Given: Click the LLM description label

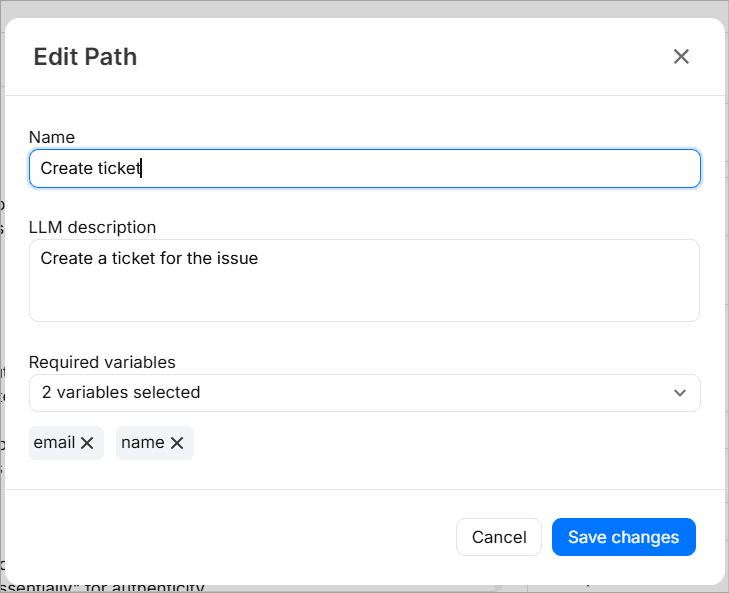Looking at the screenshot, I should (x=93, y=227).
